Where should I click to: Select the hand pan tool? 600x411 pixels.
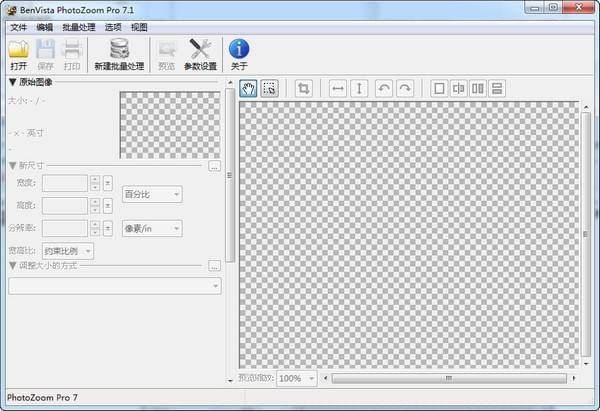click(x=249, y=89)
